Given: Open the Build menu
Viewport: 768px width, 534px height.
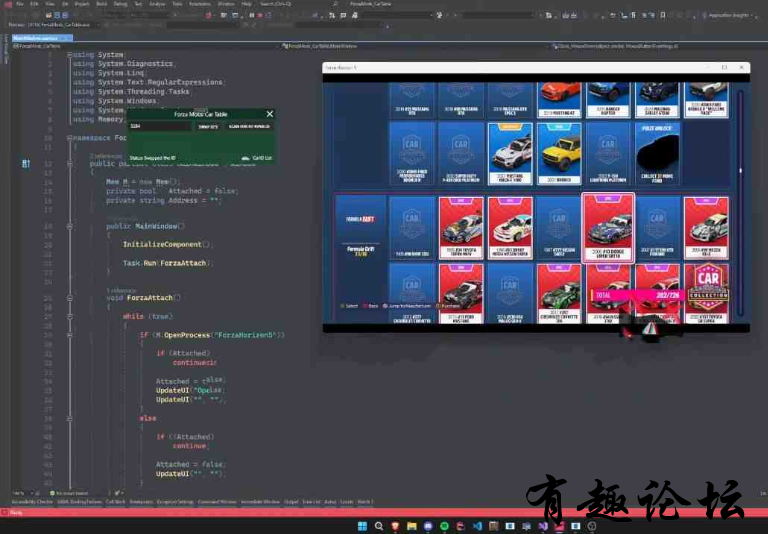Looking at the screenshot, I should (101, 4).
